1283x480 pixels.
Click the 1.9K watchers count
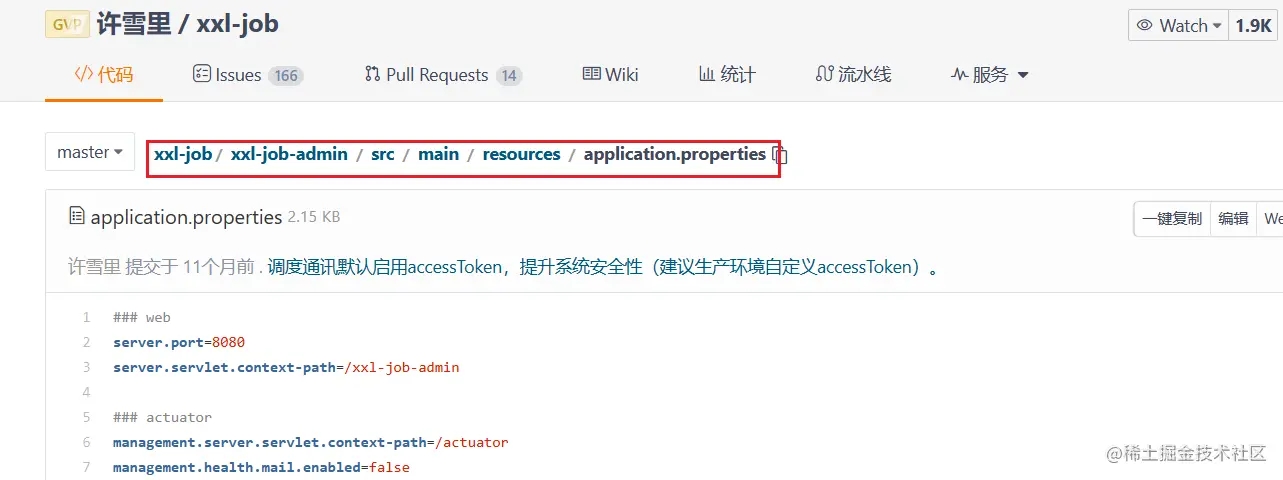[x=1253, y=26]
